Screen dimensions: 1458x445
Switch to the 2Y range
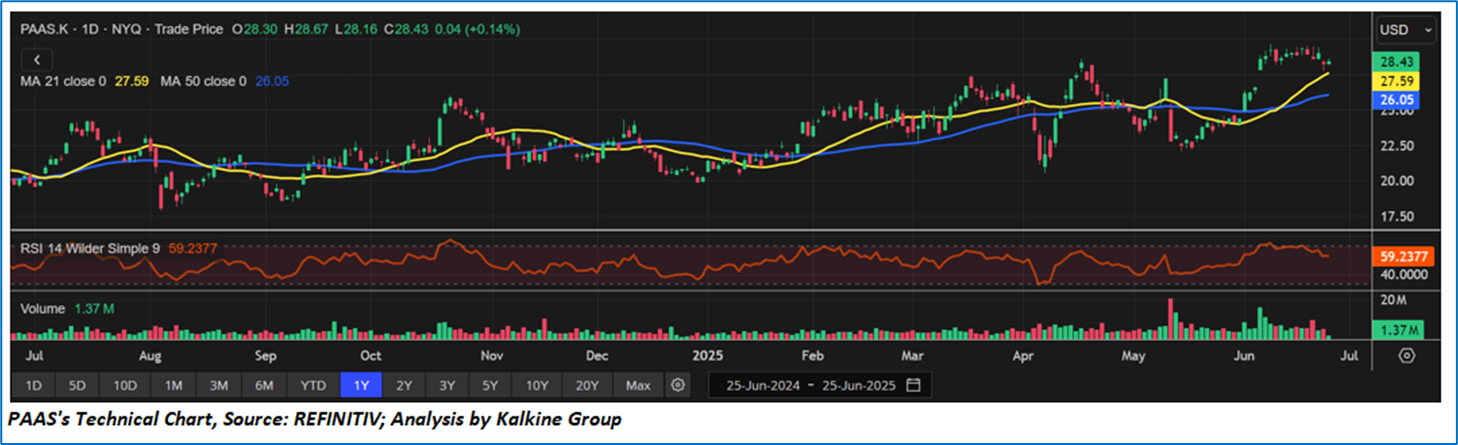[403, 385]
